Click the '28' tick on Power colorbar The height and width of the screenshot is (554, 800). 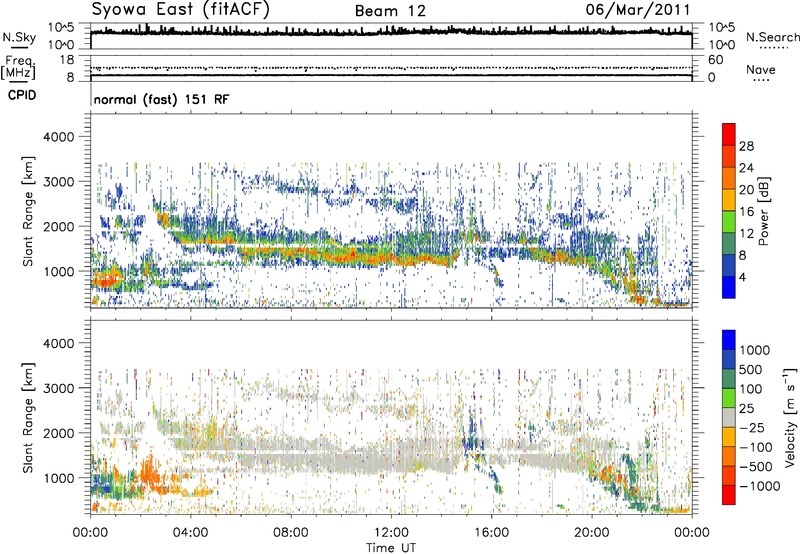point(746,146)
